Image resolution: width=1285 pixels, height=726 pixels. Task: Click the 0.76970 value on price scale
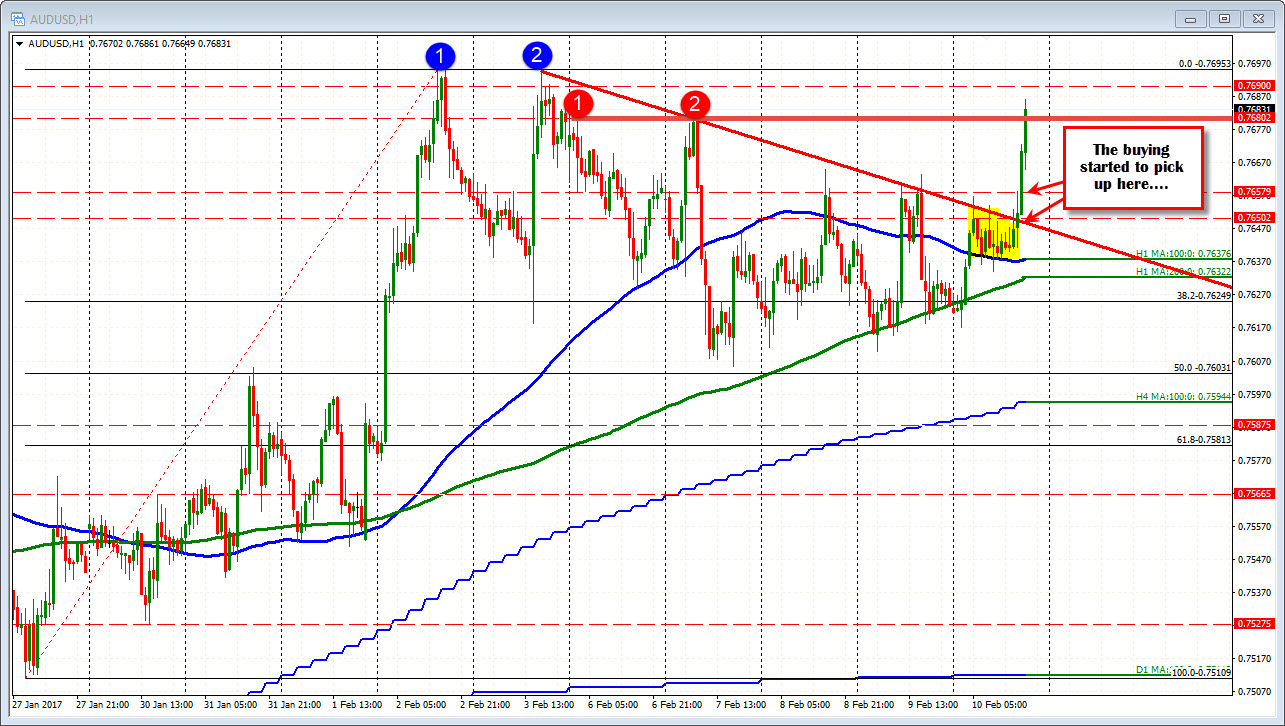click(x=1254, y=63)
